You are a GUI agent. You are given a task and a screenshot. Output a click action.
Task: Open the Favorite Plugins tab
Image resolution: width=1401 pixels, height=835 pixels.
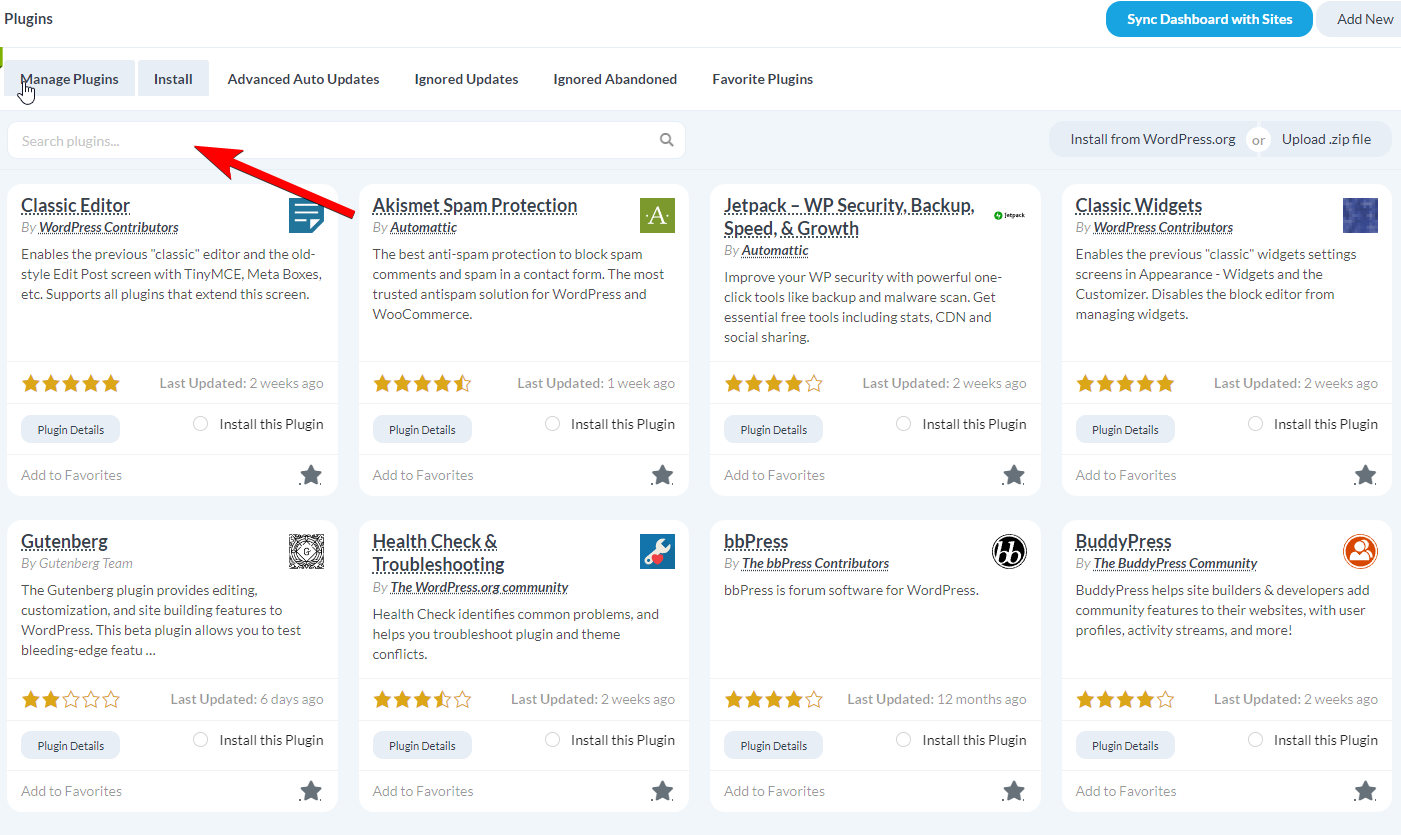(762, 78)
